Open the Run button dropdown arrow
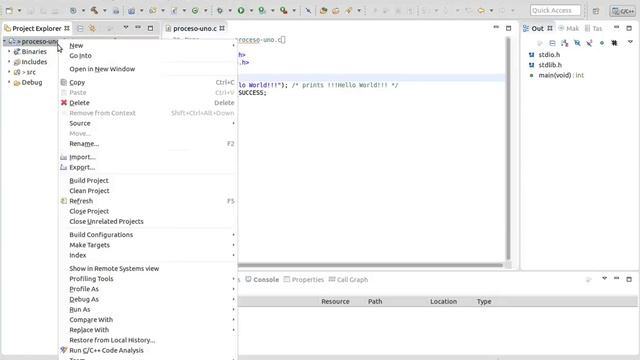Image resolution: width=640 pixels, height=360 pixels. coord(251,11)
